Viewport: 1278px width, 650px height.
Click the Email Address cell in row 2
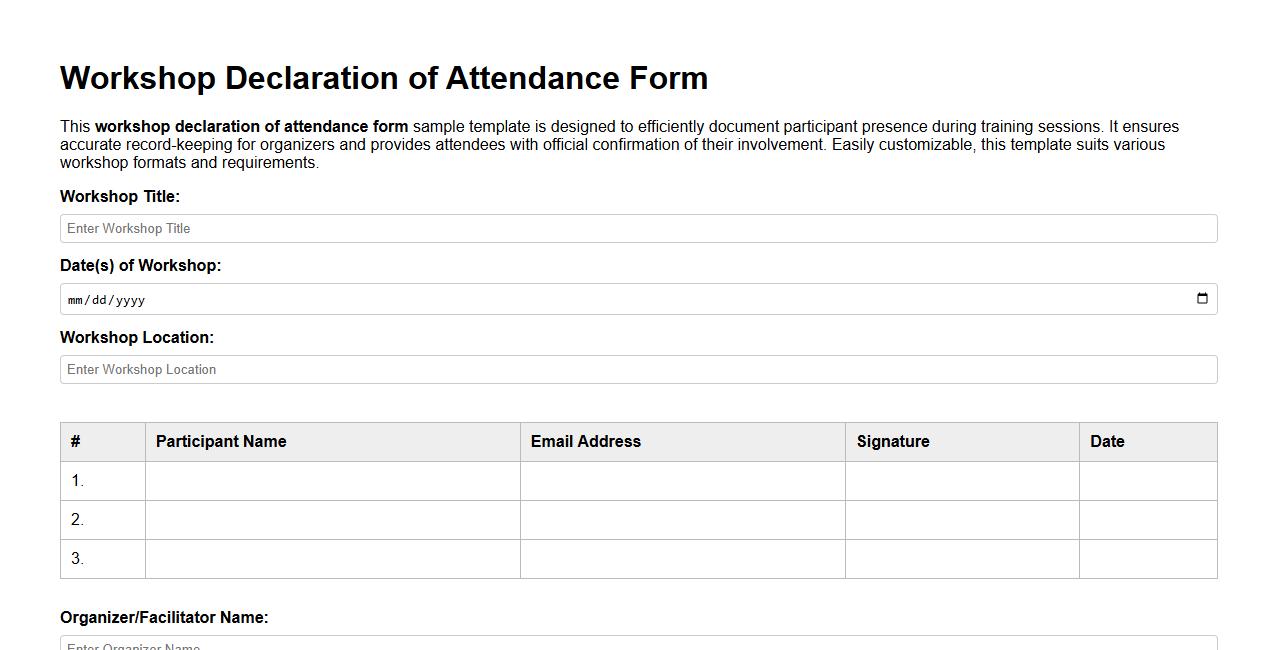tap(682, 519)
